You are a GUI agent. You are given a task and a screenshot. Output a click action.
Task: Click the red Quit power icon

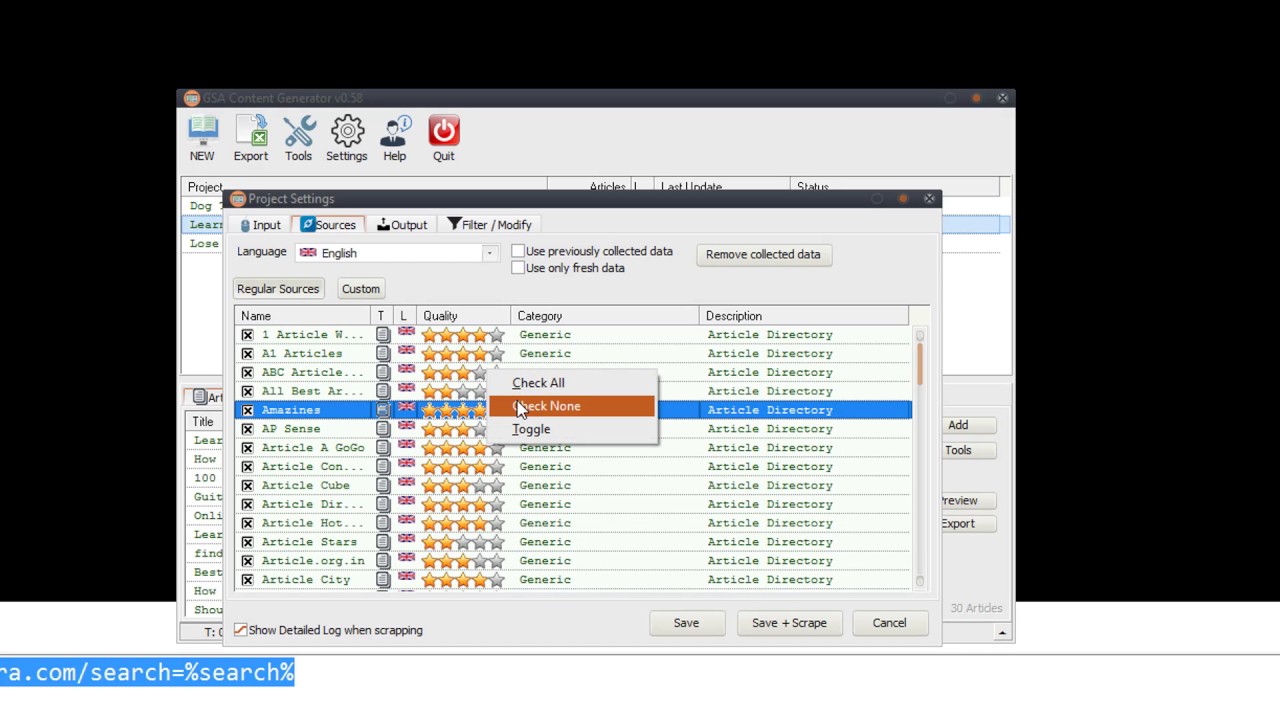pyautogui.click(x=443, y=138)
